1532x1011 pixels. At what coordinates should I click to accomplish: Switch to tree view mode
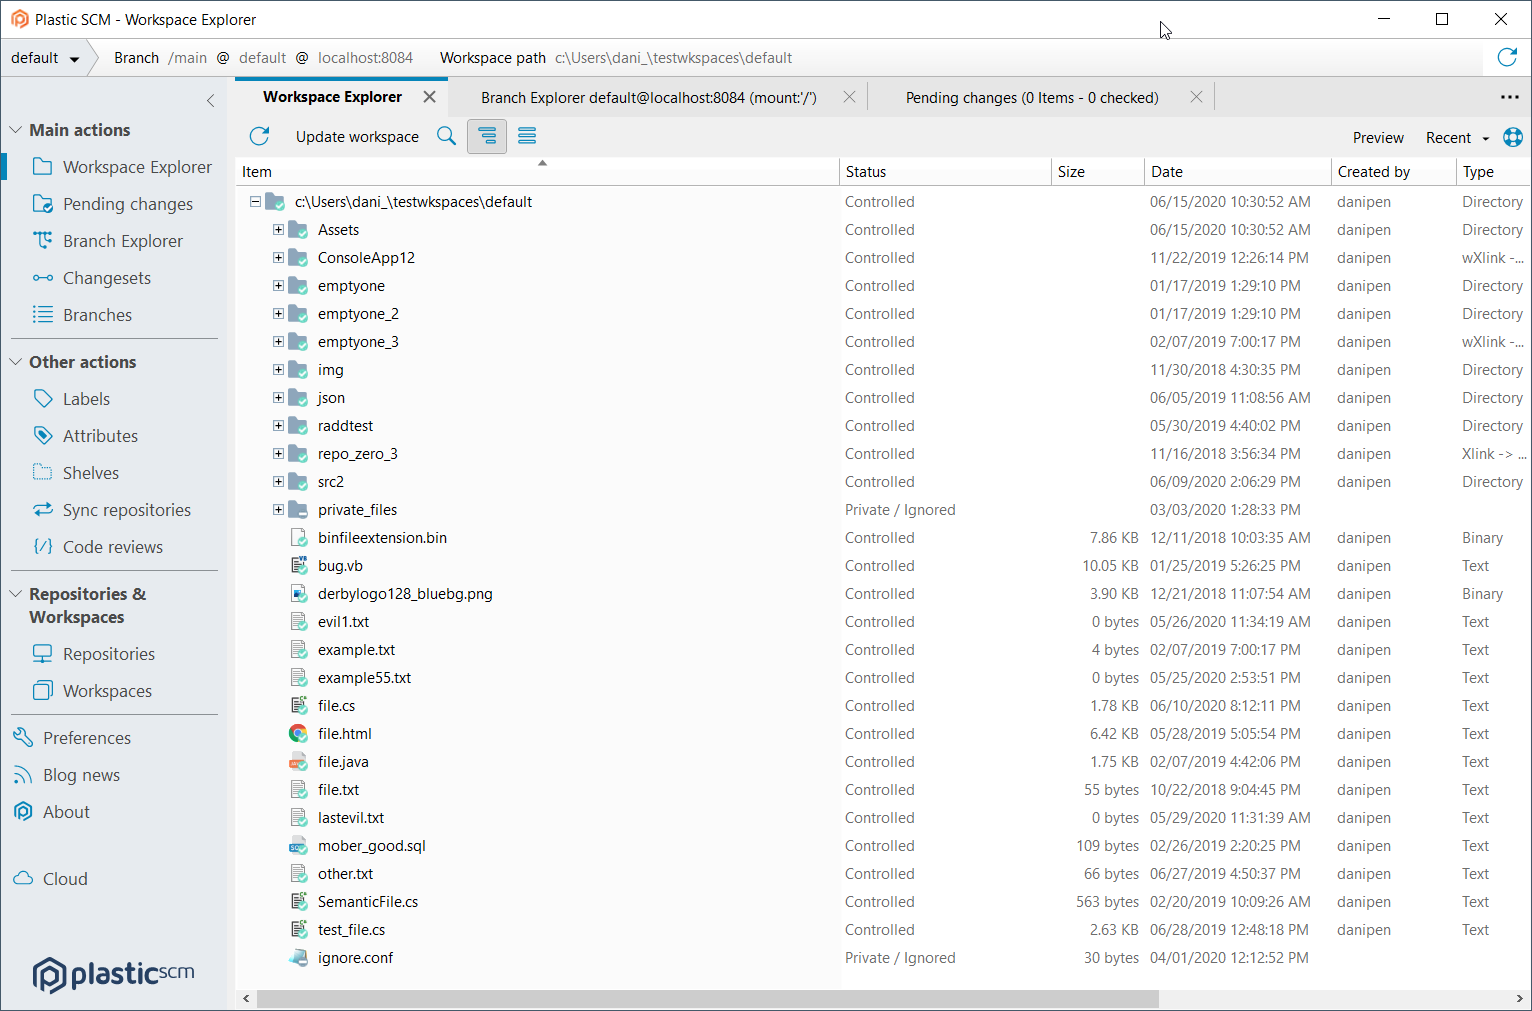(x=487, y=136)
